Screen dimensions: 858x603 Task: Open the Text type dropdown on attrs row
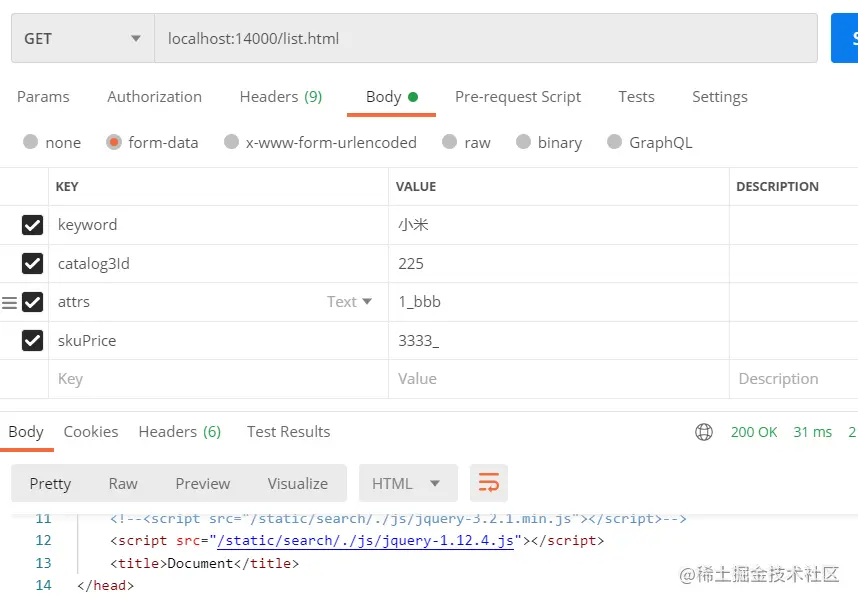pyautogui.click(x=350, y=302)
